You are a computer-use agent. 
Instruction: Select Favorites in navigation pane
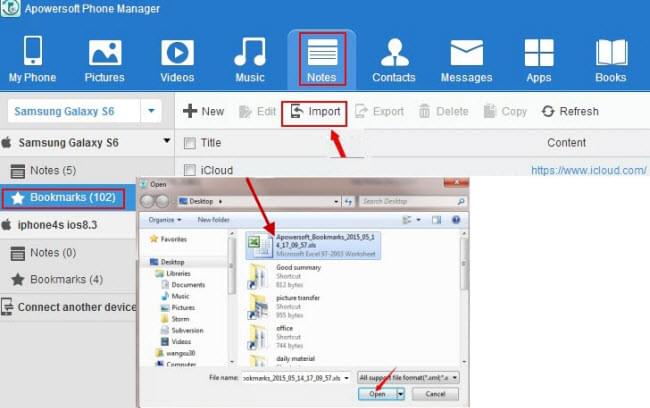(169, 239)
